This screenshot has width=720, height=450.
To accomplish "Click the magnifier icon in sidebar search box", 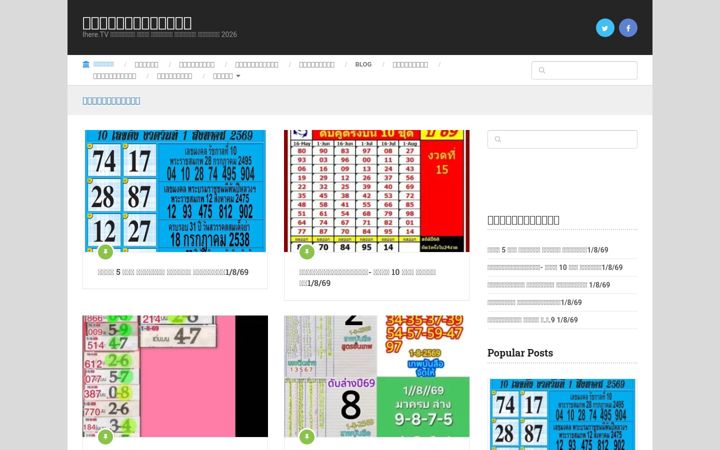I will click(498, 139).
